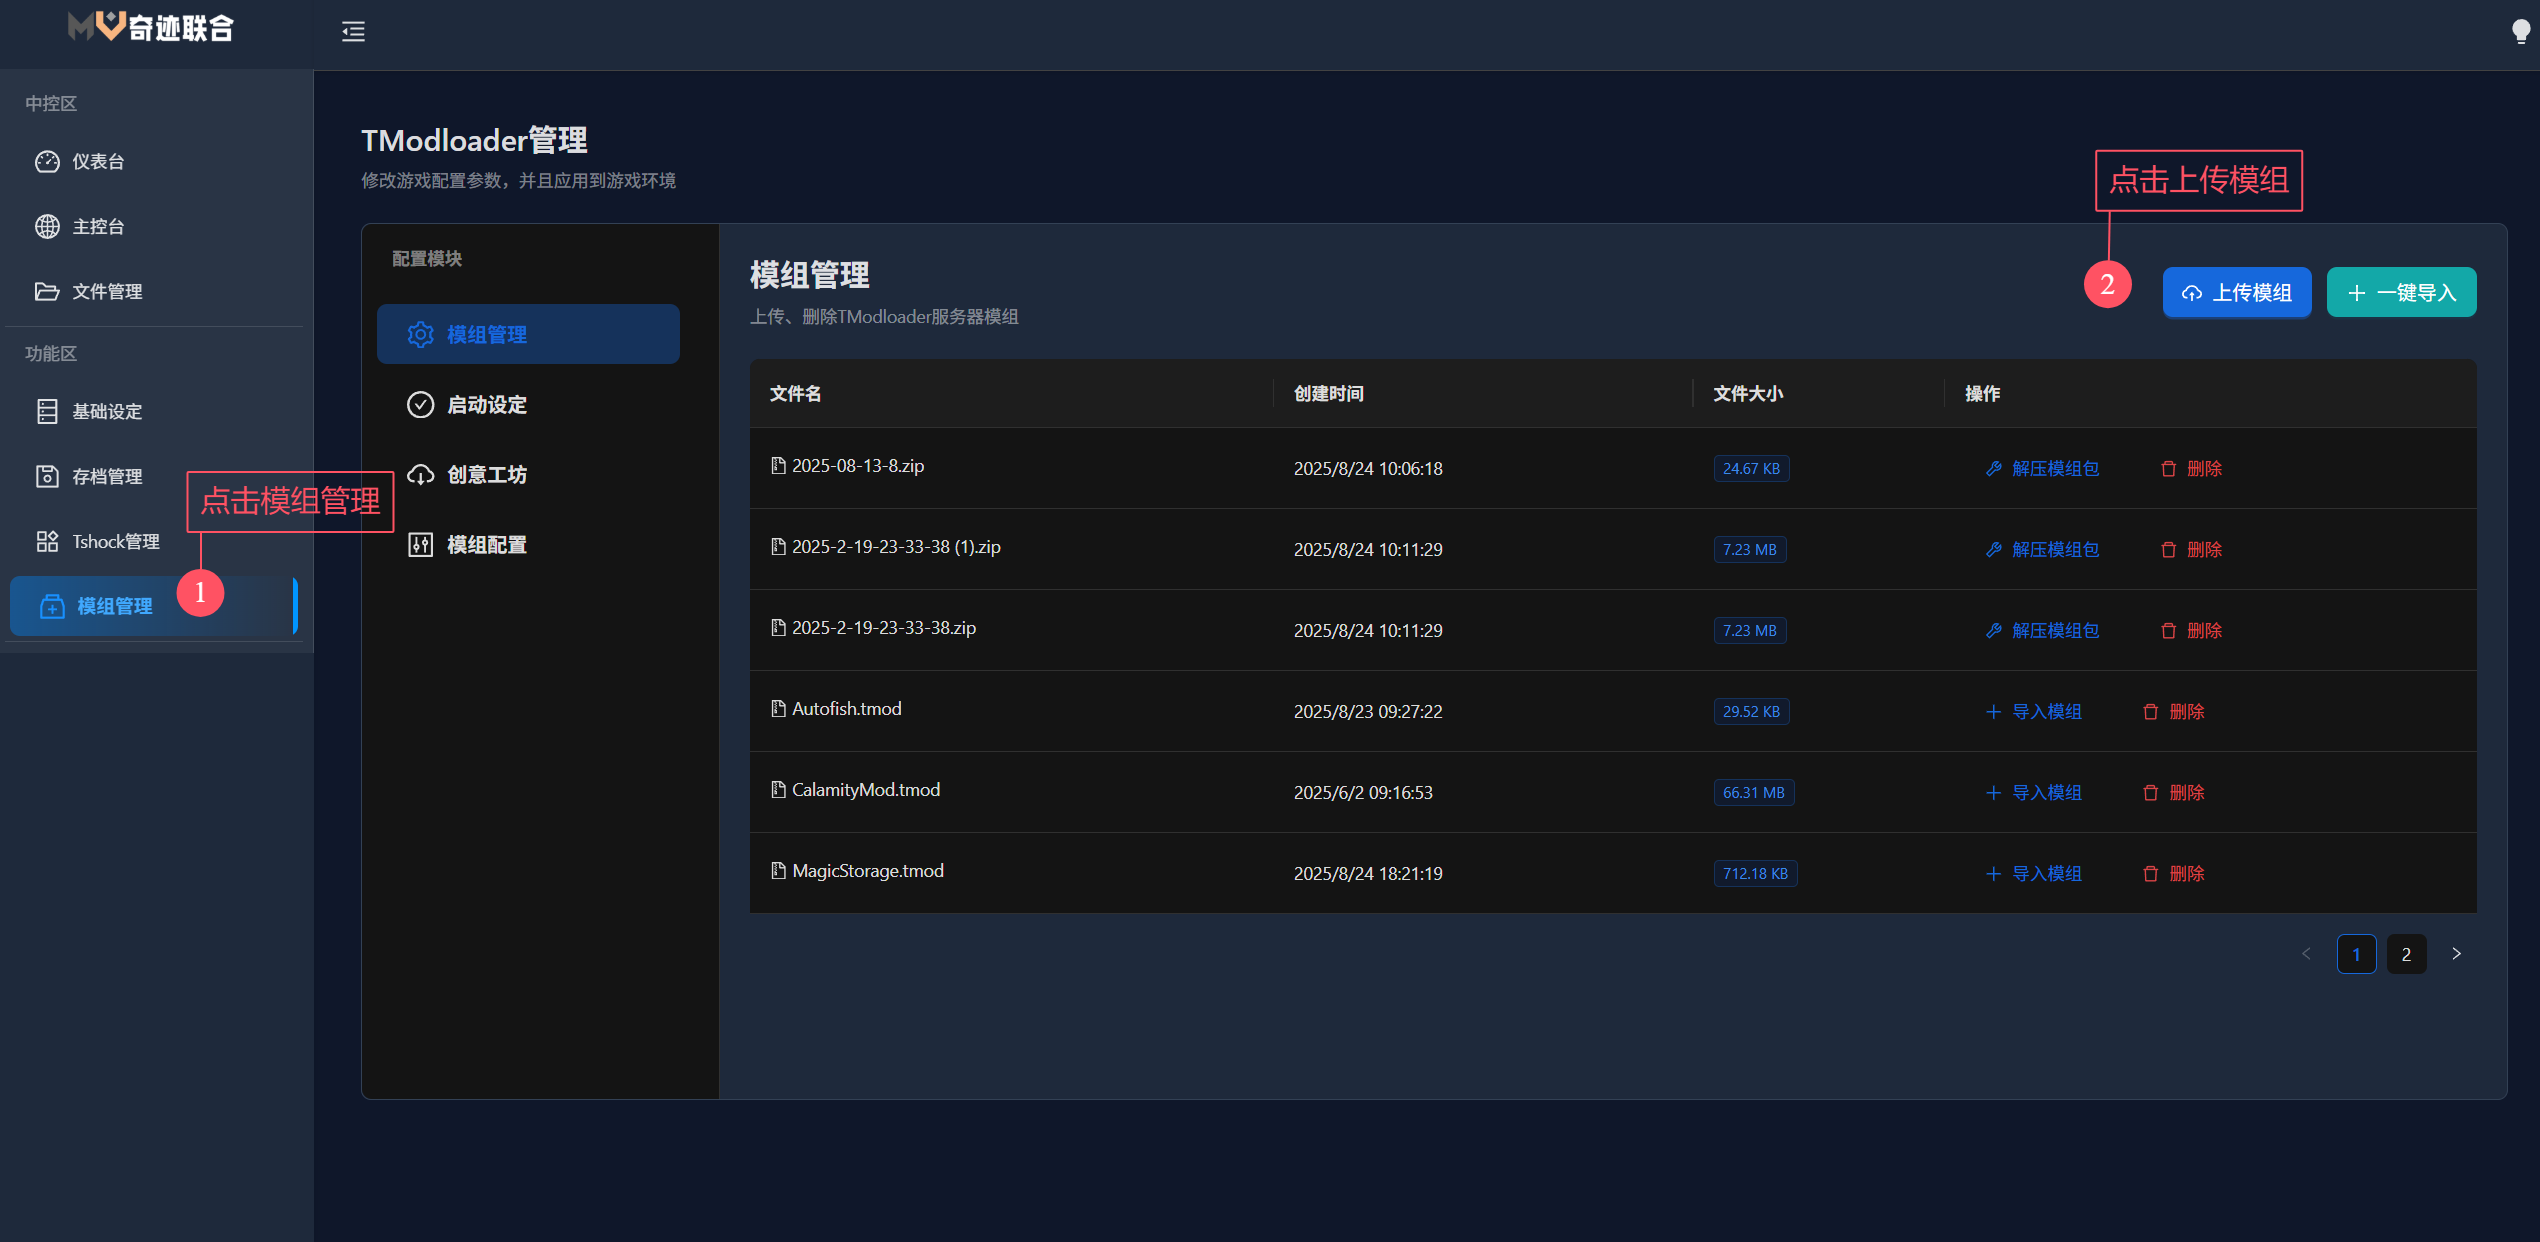
Task: Unzip 2025-08-13-8.zip with 解压模组包
Action: [x=2042, y=469]
